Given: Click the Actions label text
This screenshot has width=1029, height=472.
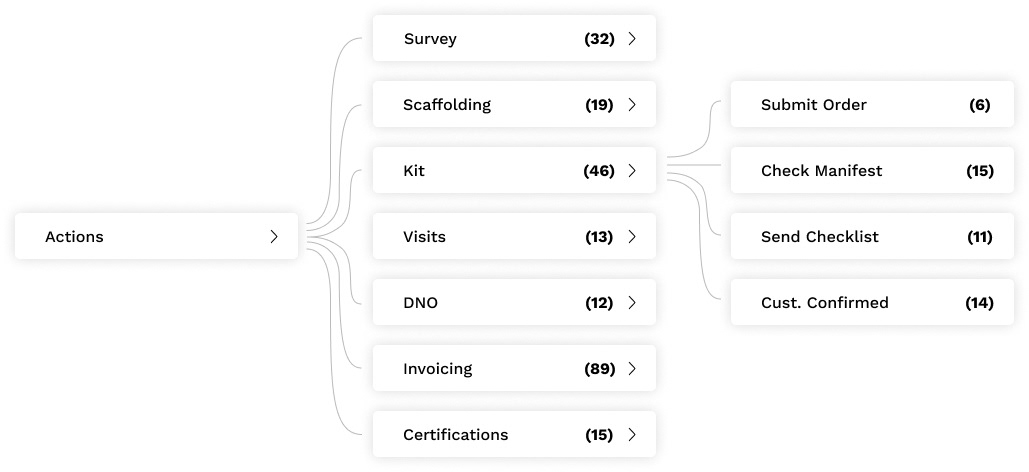Looking at the screenshot, I should 74,236.
